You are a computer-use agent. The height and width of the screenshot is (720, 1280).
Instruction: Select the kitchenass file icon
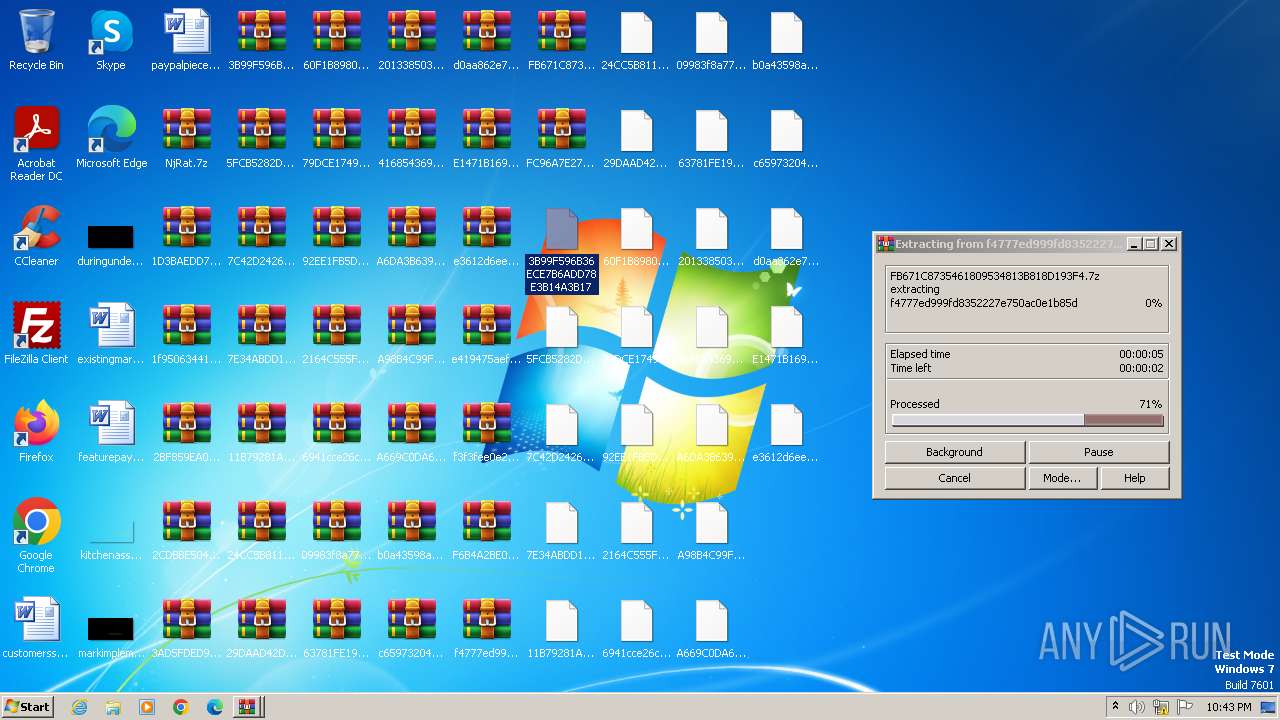[111, 540]
